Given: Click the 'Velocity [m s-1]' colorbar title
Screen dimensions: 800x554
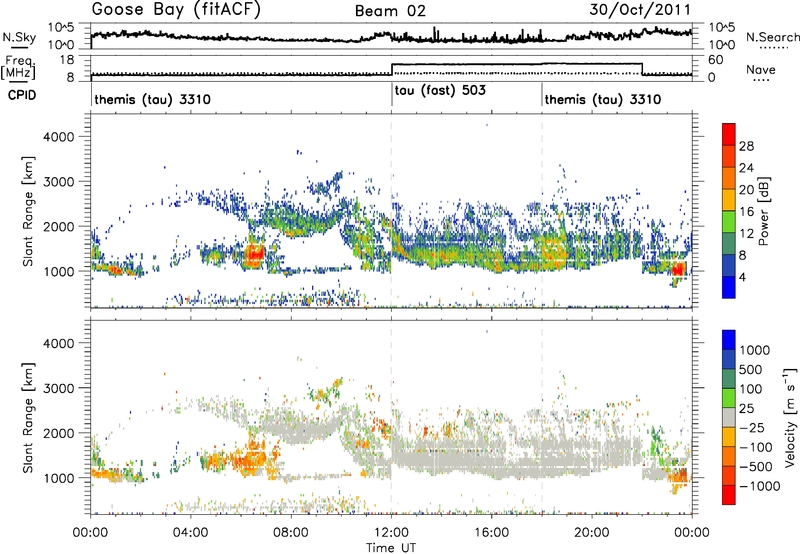Looking at the screenshot, I should [789, 417].
